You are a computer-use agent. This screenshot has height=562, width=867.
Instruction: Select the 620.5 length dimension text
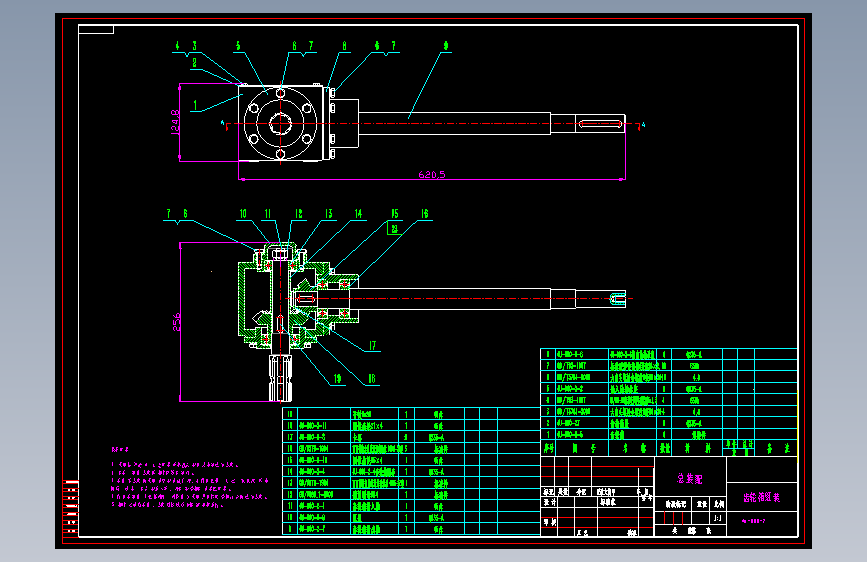pos(432,174)
